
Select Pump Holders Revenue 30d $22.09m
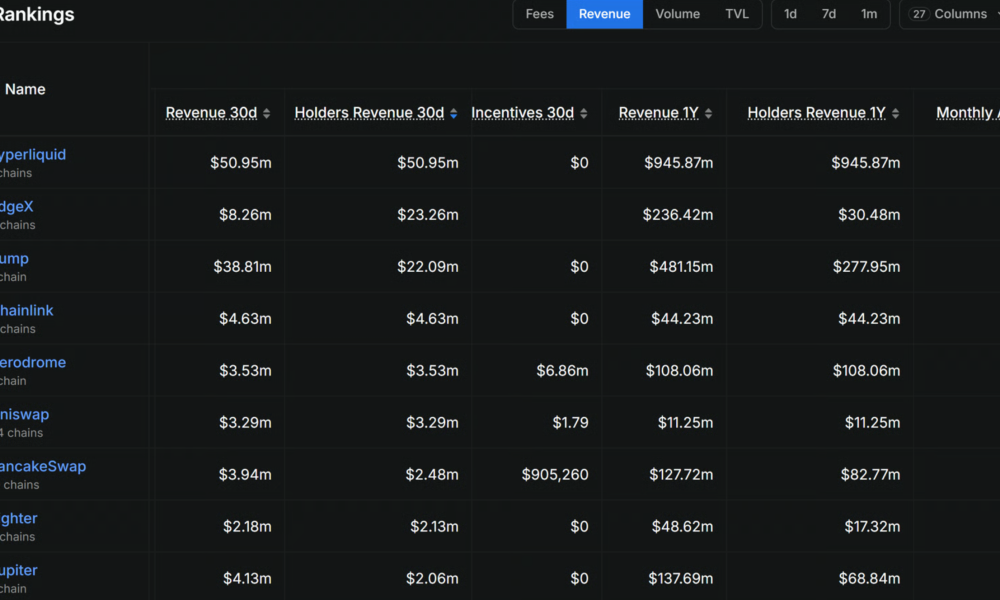coord(427,267)
